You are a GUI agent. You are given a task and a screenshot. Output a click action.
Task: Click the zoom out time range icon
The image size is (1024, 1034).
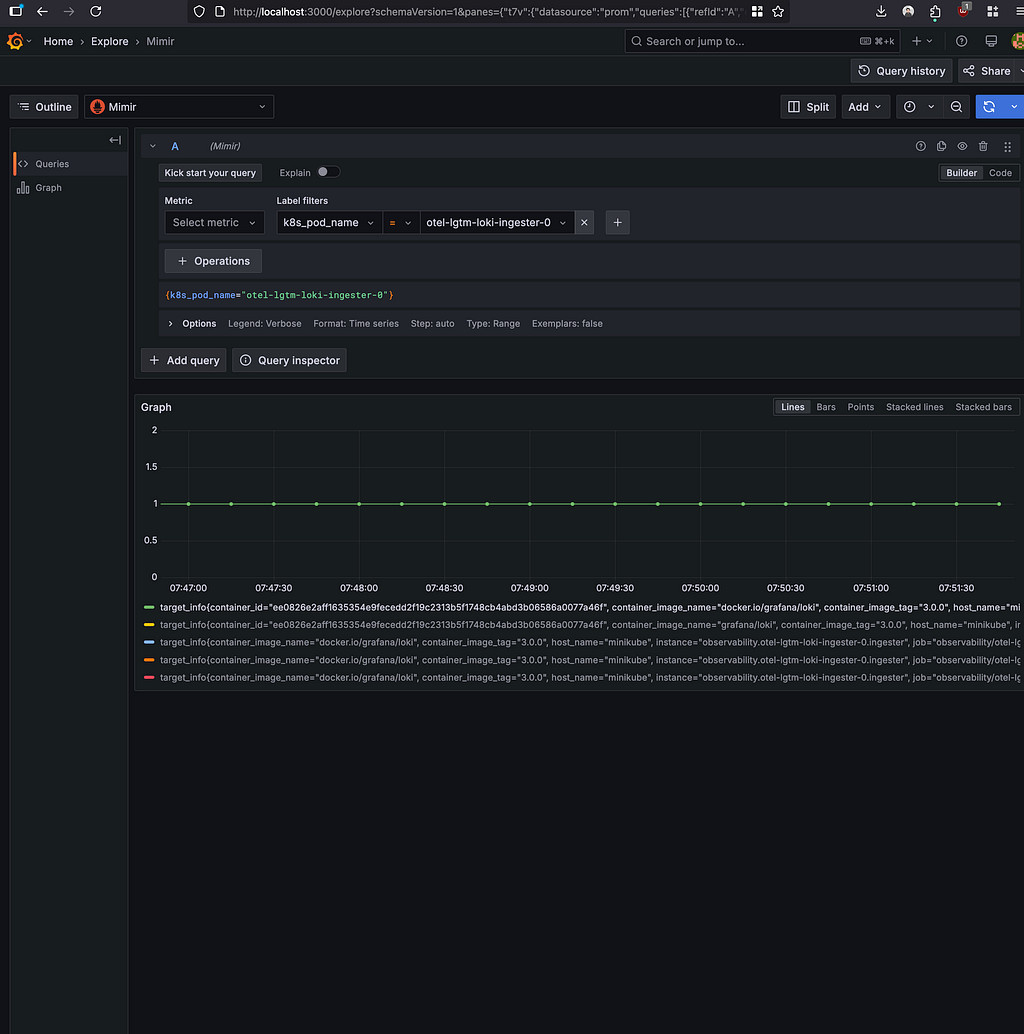pos(956,107)
